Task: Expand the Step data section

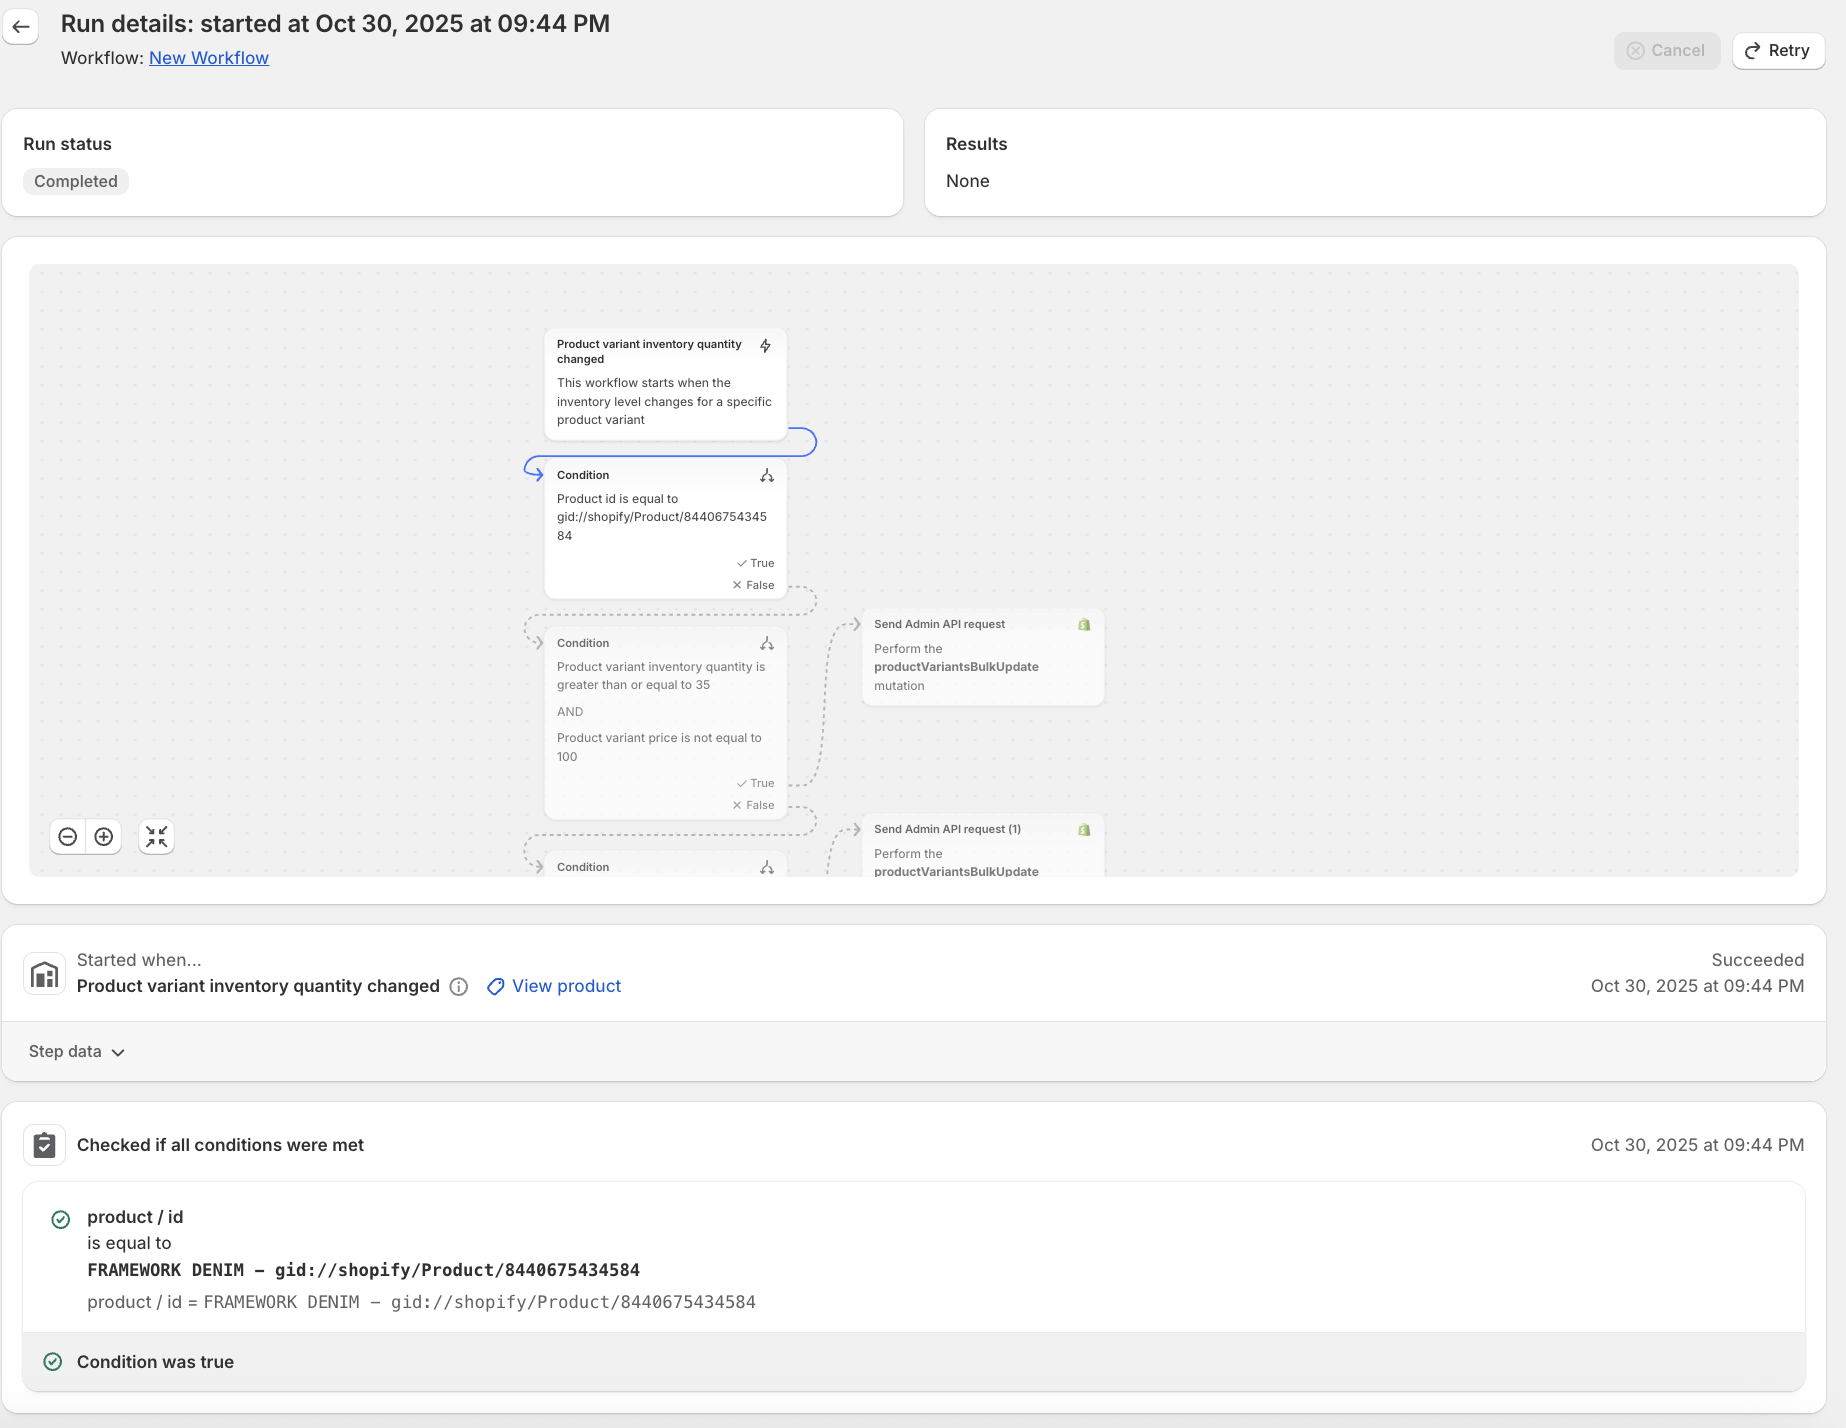Action: click(x=77, y=1052)
